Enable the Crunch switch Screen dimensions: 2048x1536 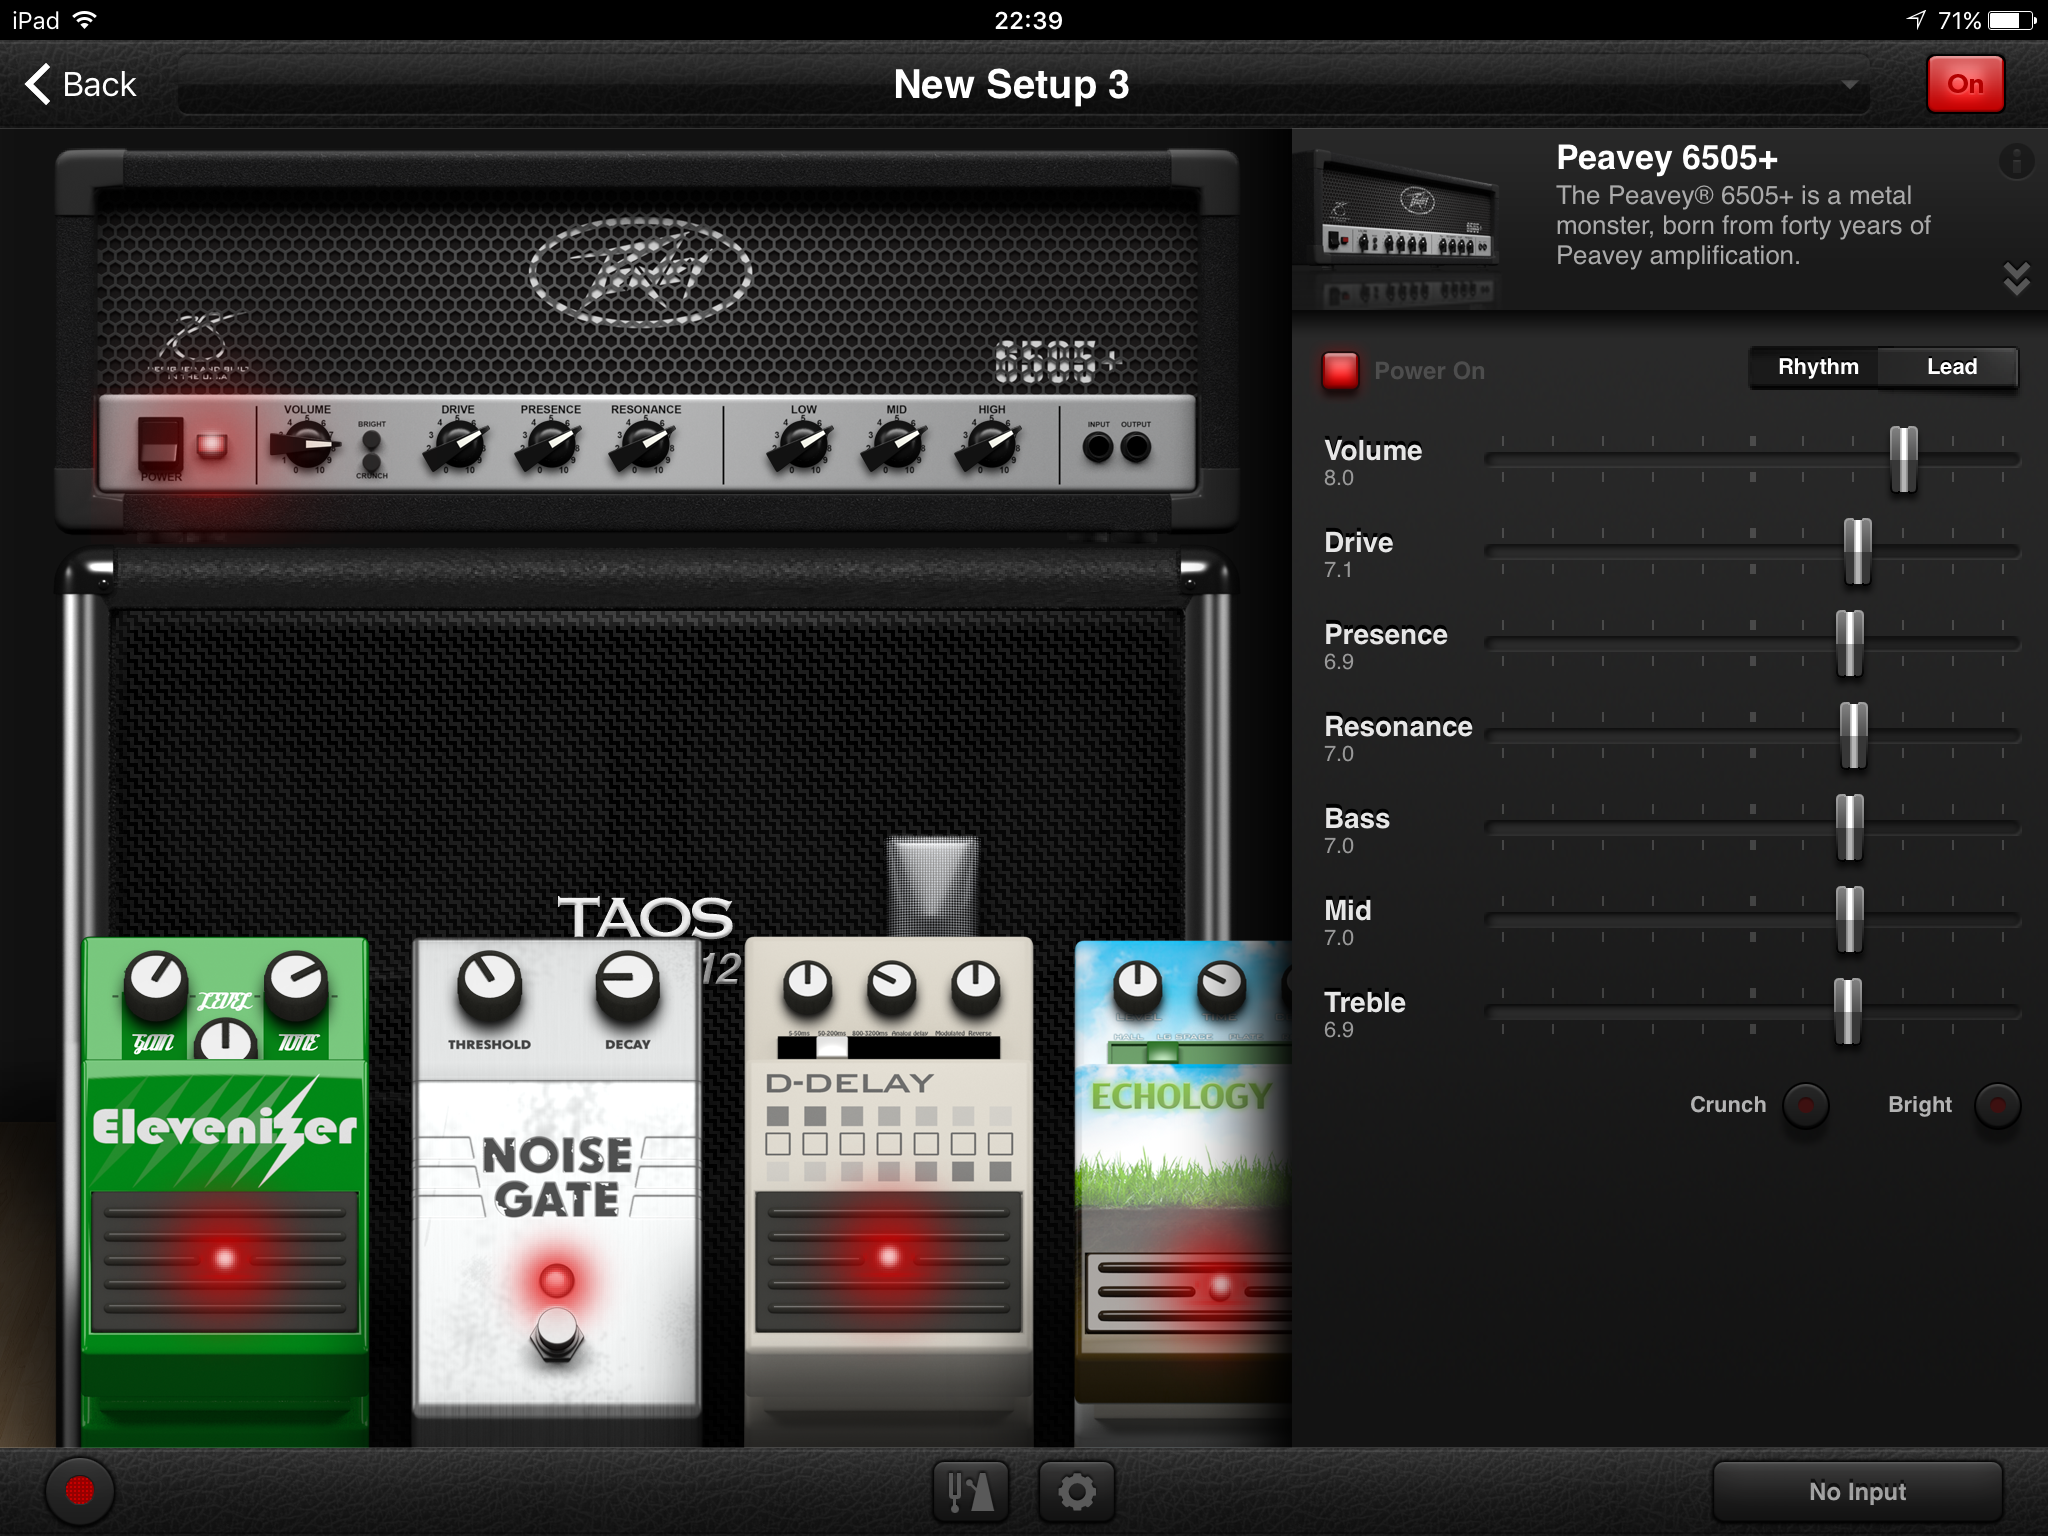(1805, 1105)
